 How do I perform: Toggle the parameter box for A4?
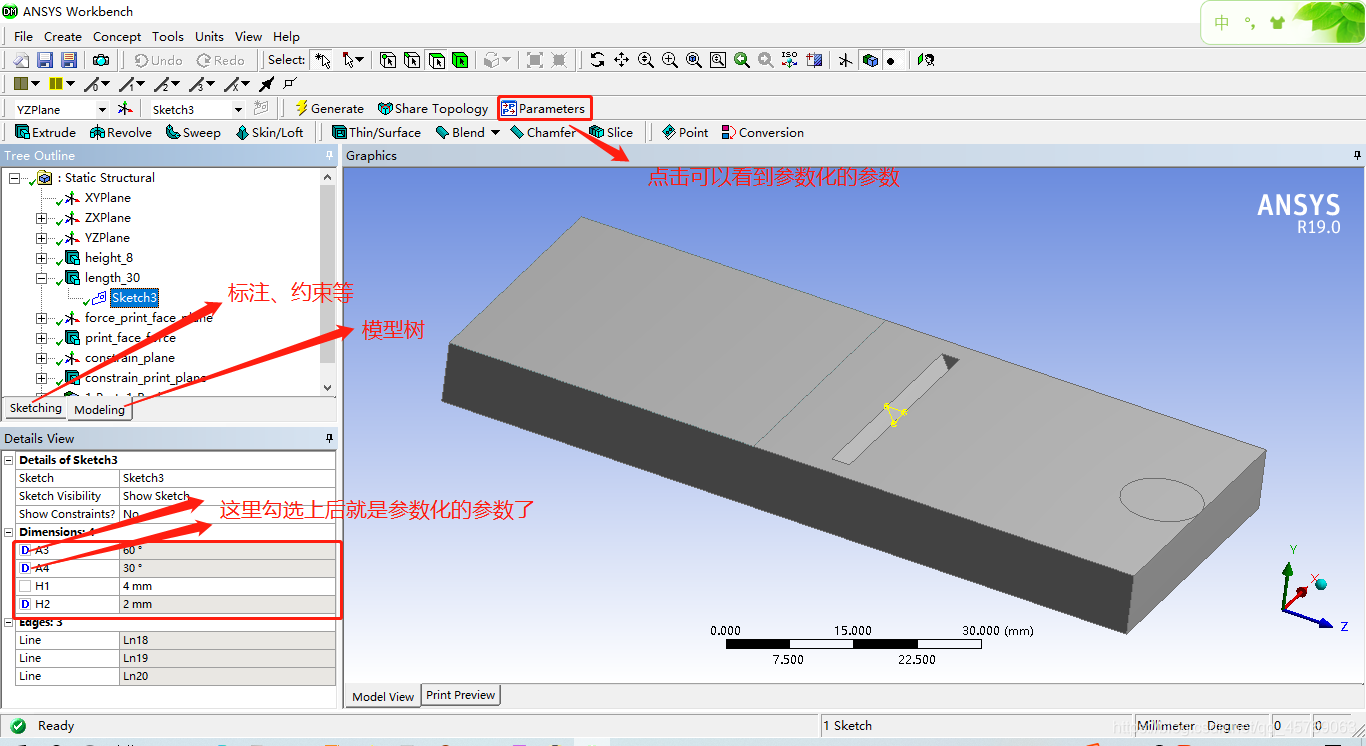(25, 568)
